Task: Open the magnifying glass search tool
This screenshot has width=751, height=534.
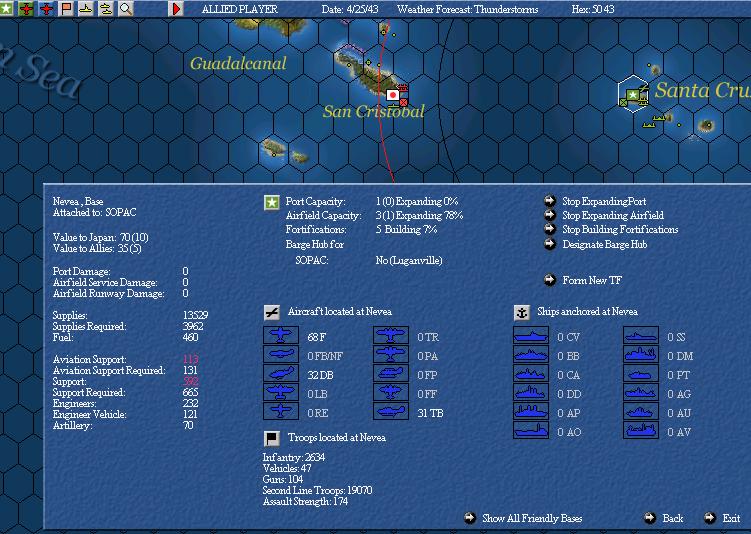Action: (125, 8)
